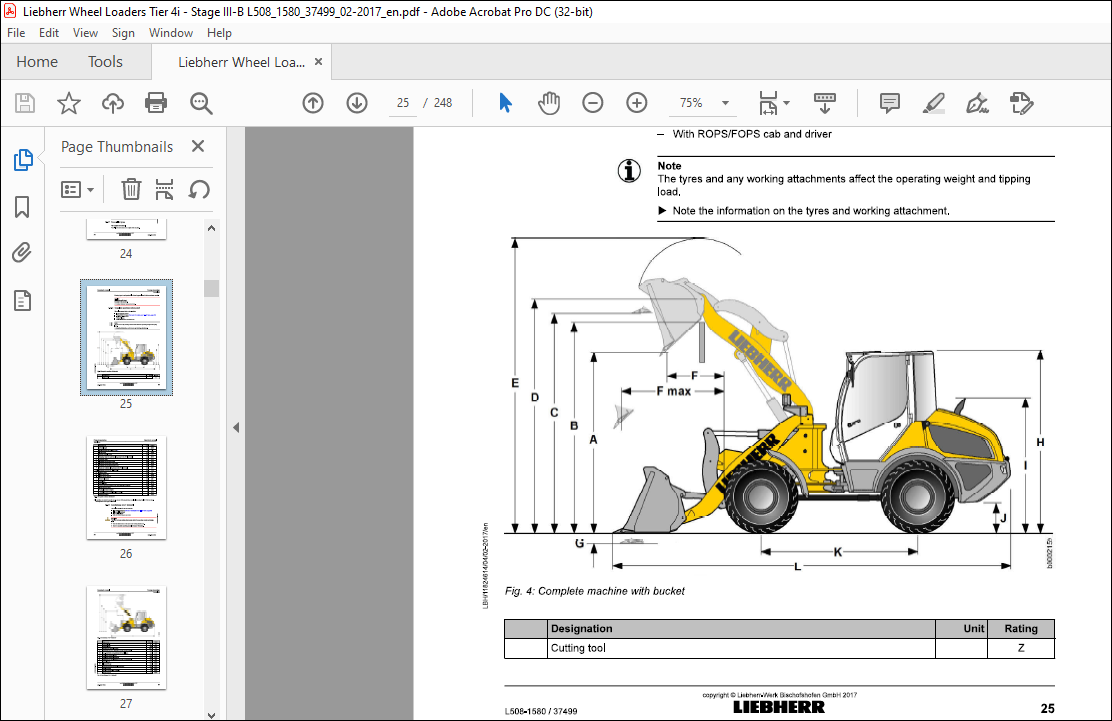Screen dimensions: 1112x721
Task: Open the Sign document pen tool
Action: [977, 103]
